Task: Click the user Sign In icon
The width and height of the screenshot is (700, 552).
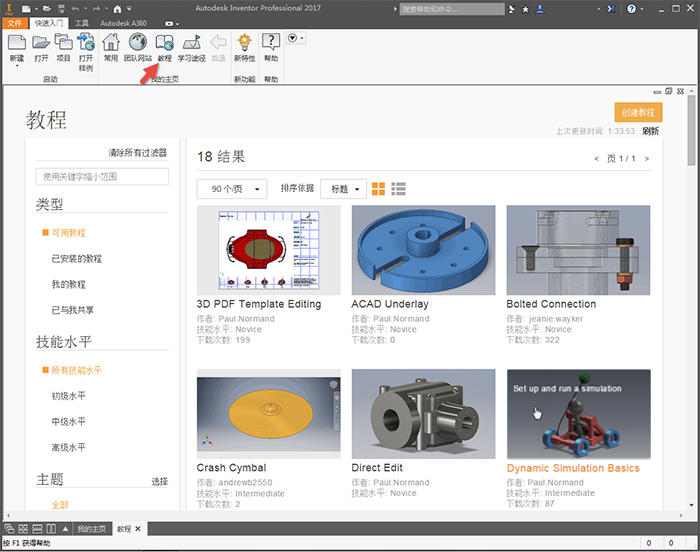Action: 540,8
